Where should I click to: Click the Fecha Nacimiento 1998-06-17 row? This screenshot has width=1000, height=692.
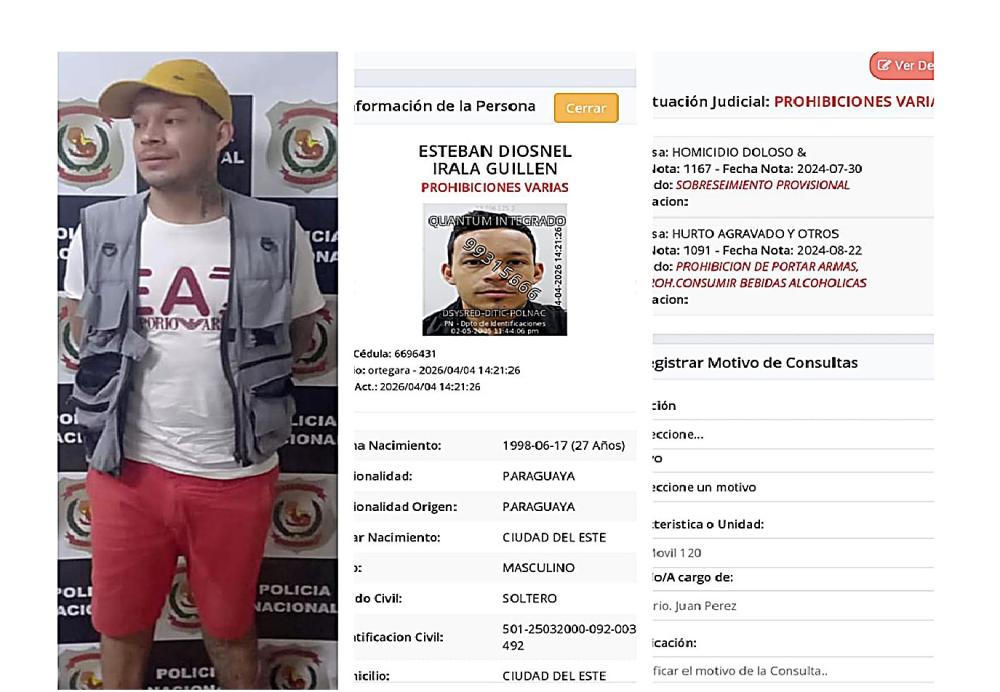click(495, 445)
